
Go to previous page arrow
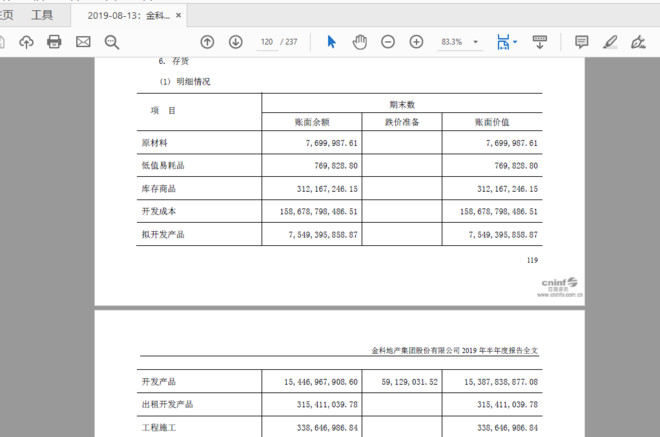pyautogui.click(x=207, y=42)
